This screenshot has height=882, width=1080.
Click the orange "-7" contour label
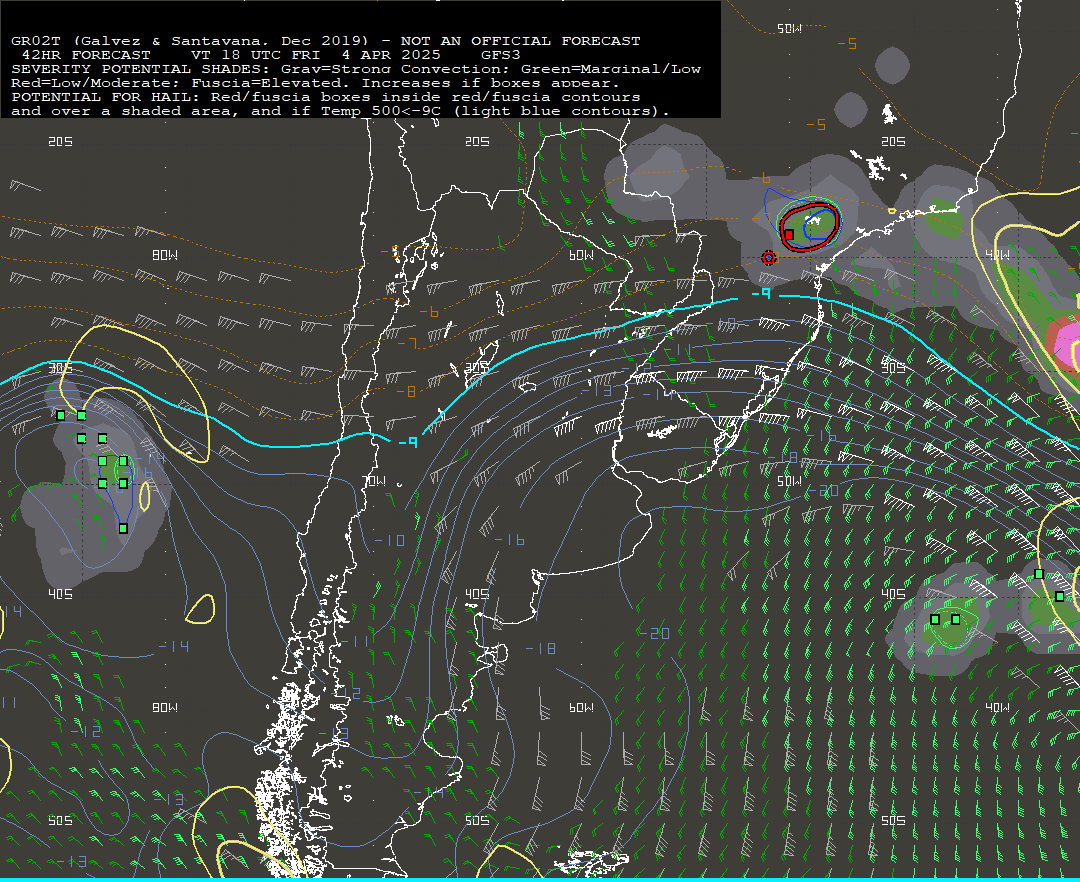(407, 343)
